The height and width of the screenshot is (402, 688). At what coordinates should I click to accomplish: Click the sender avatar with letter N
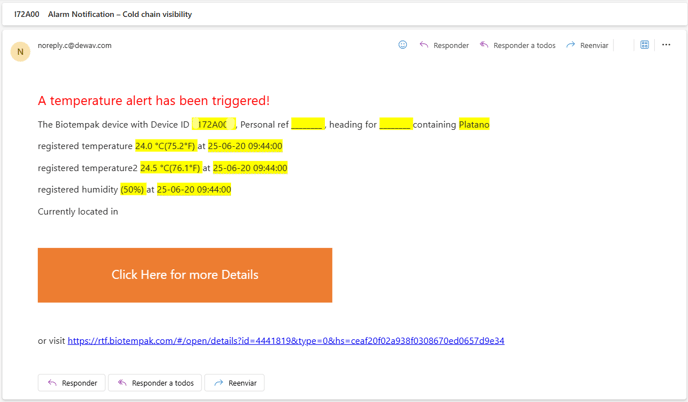[20, 52]
